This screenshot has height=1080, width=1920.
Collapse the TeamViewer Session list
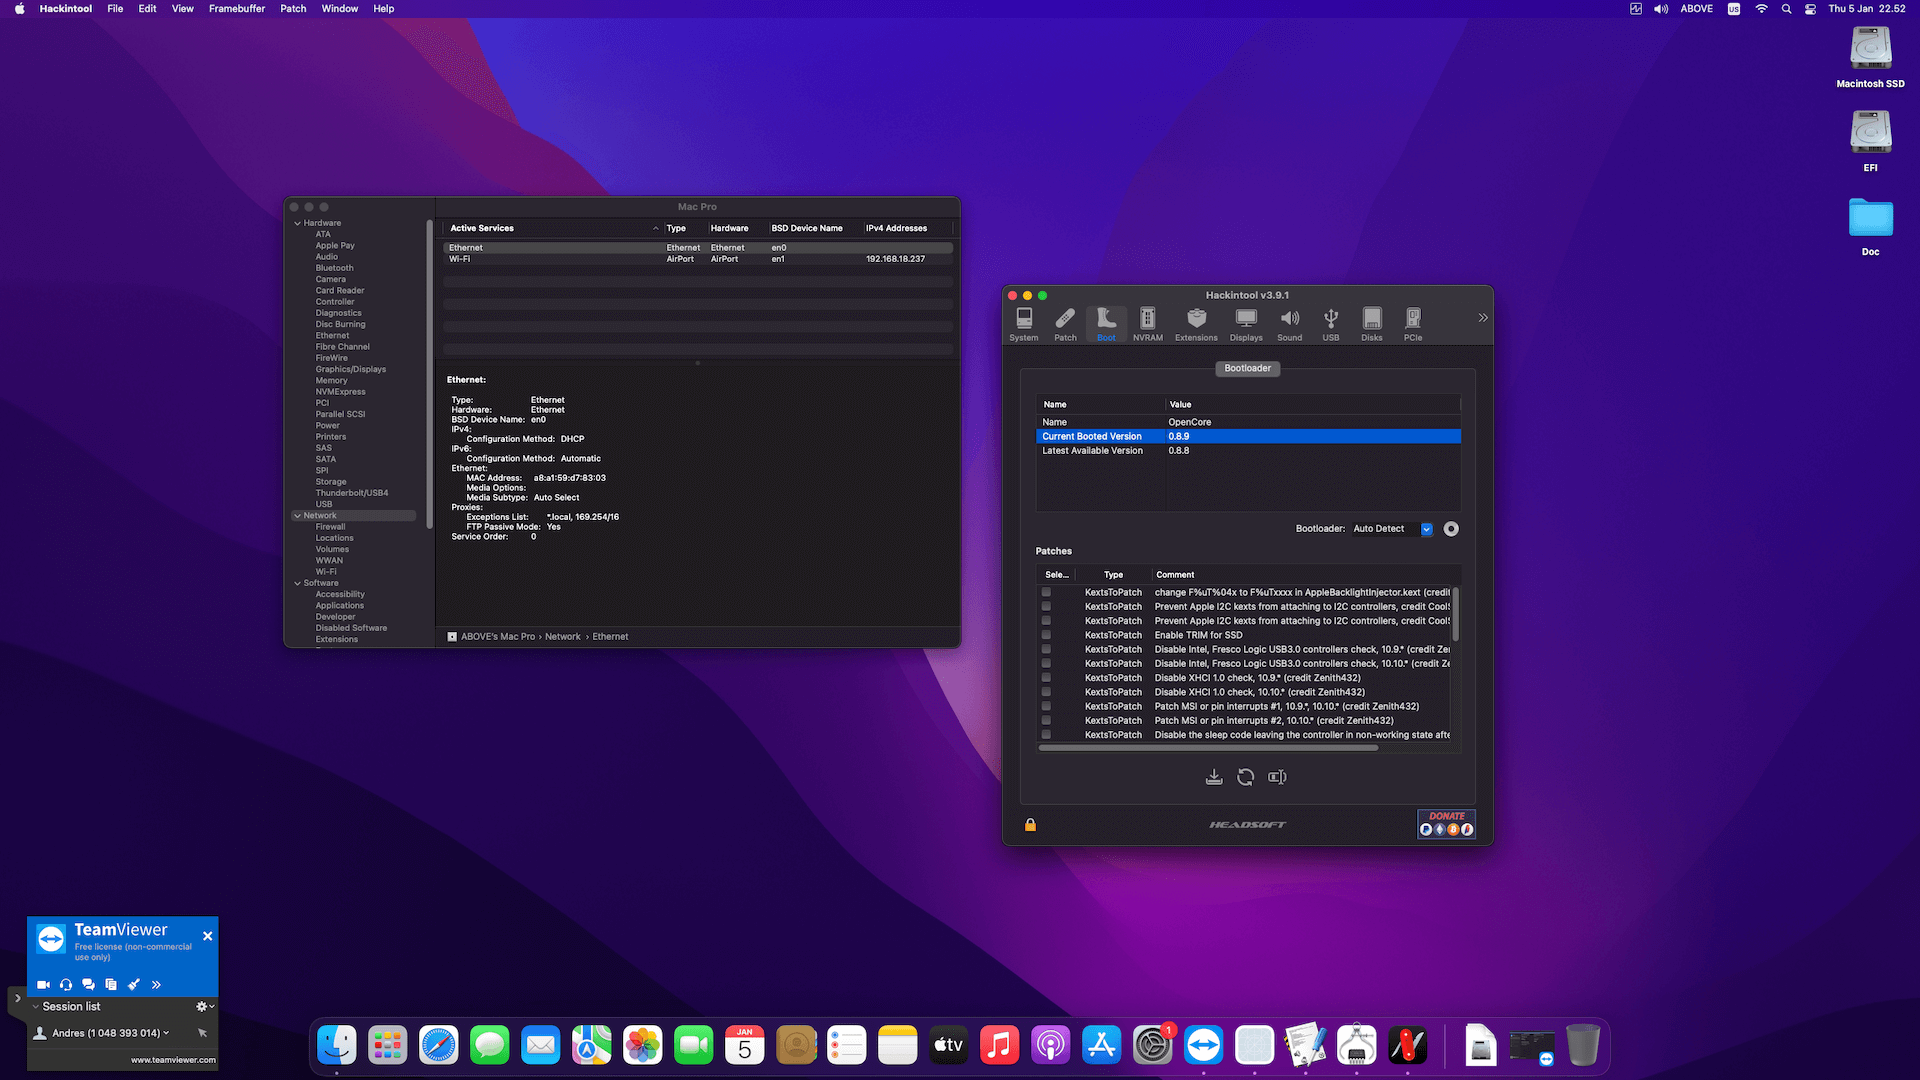(x=36, y=1007)
